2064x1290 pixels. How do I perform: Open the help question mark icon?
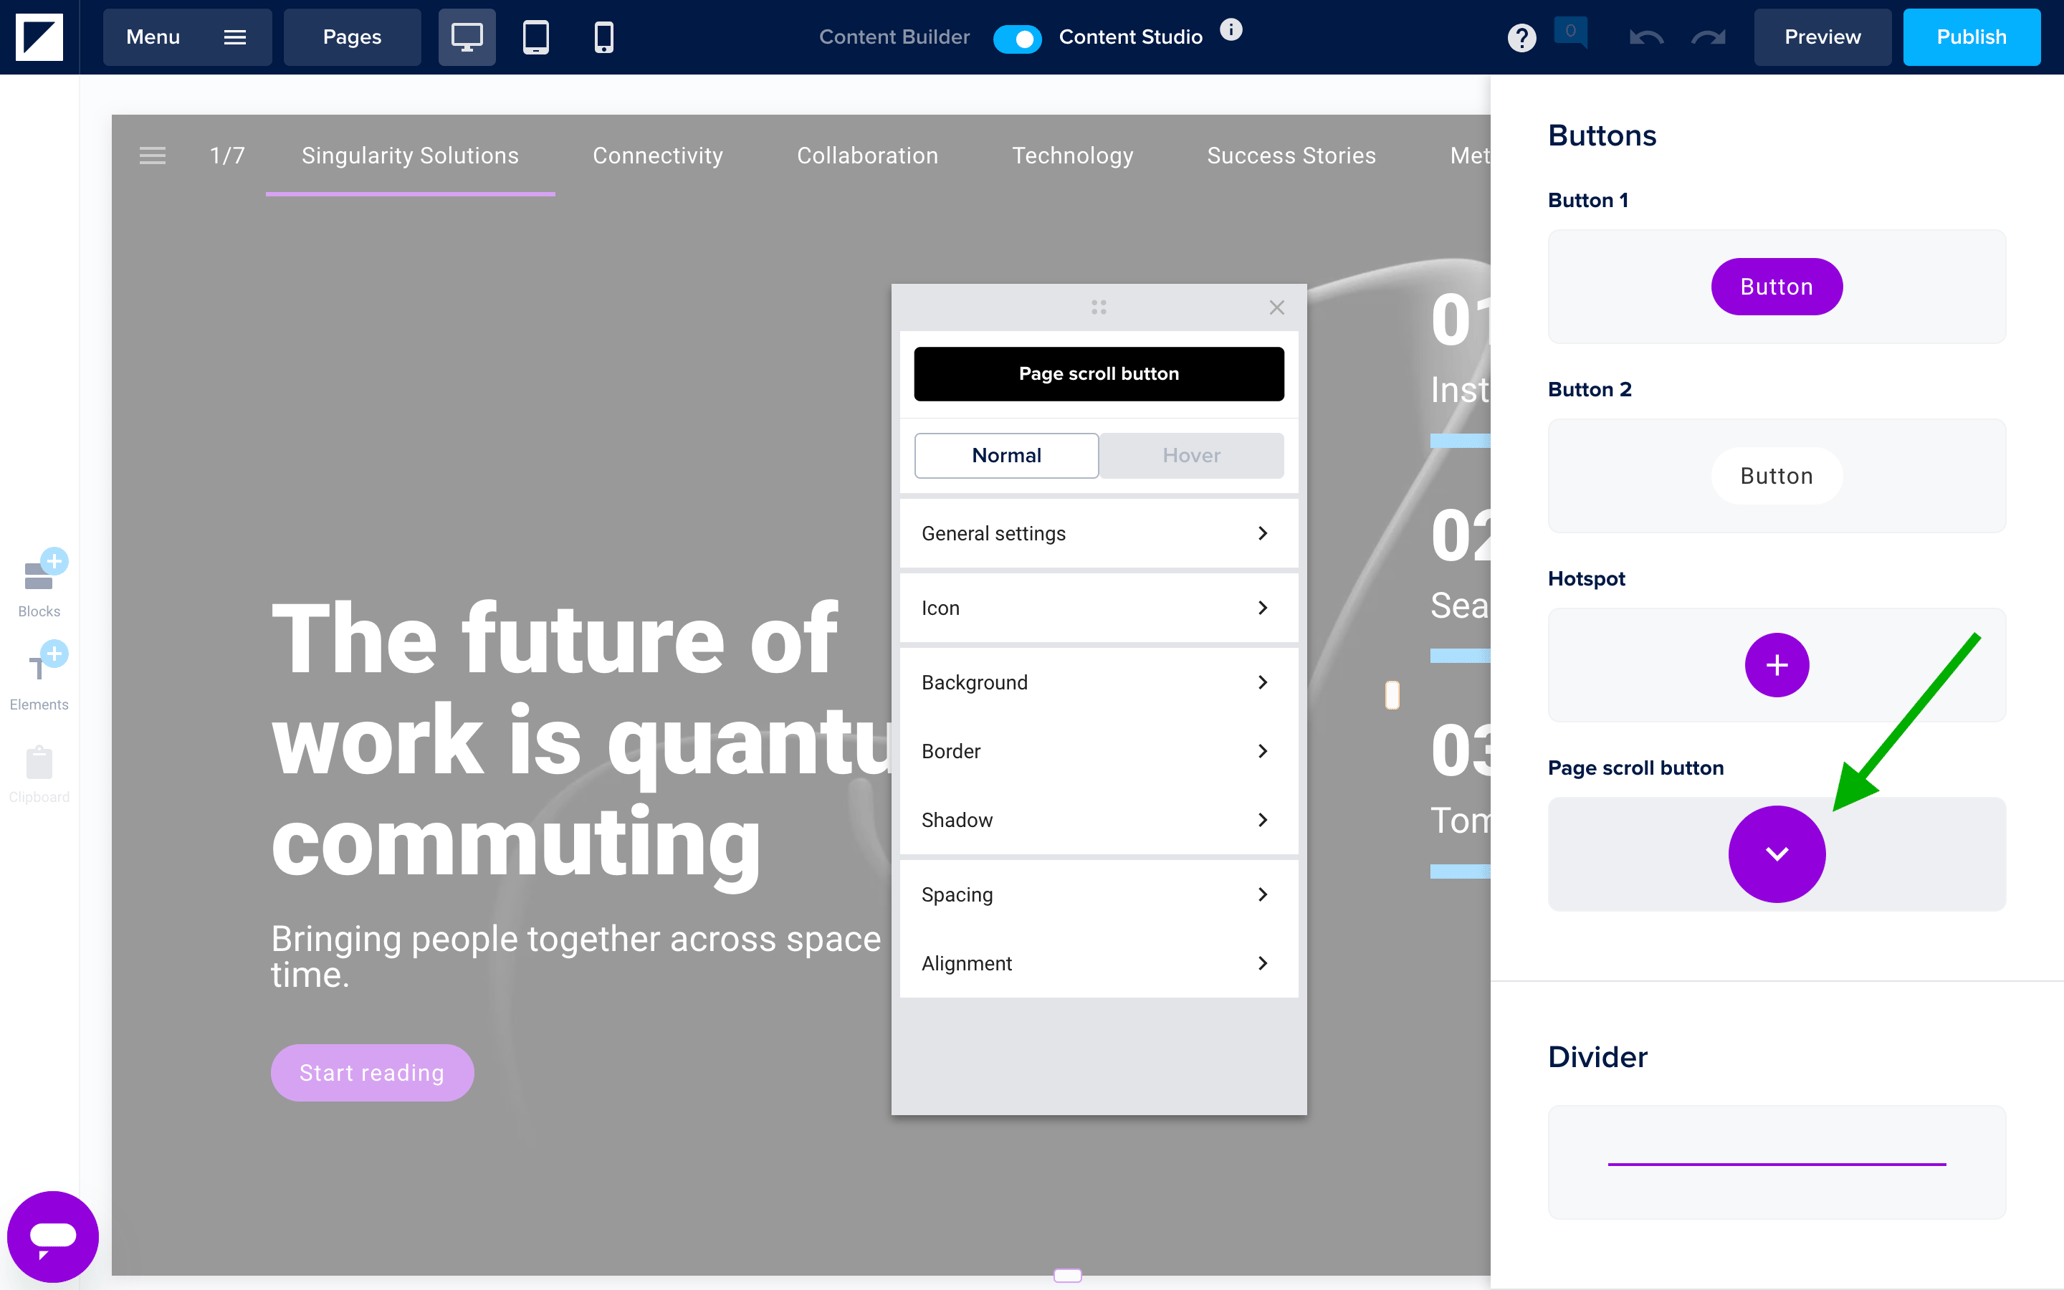pos(1521,38)
